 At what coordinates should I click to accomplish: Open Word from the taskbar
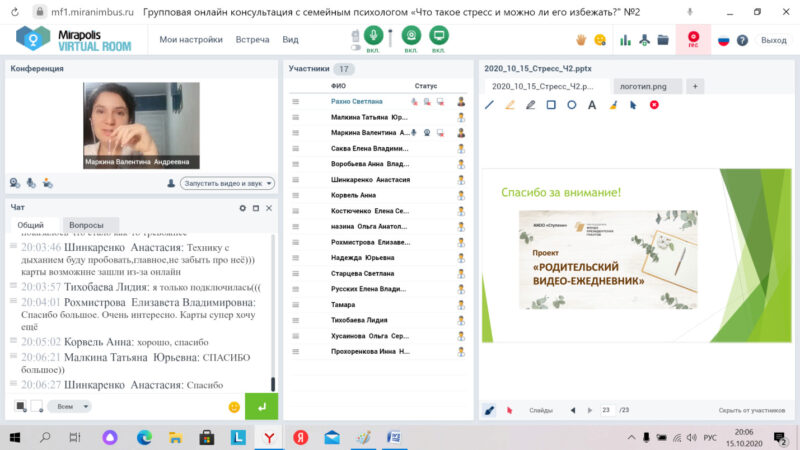click(394, 437)
